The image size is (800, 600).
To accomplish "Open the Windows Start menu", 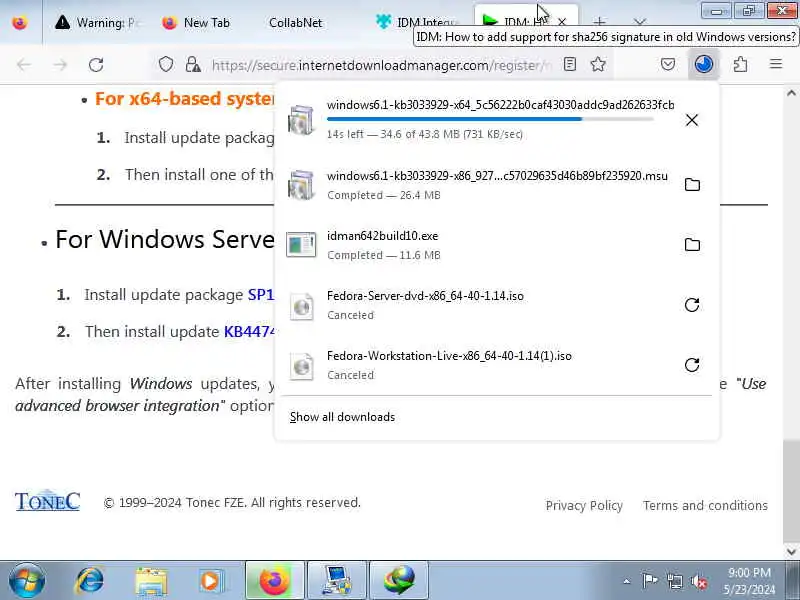I will click(x=26, y=580).
